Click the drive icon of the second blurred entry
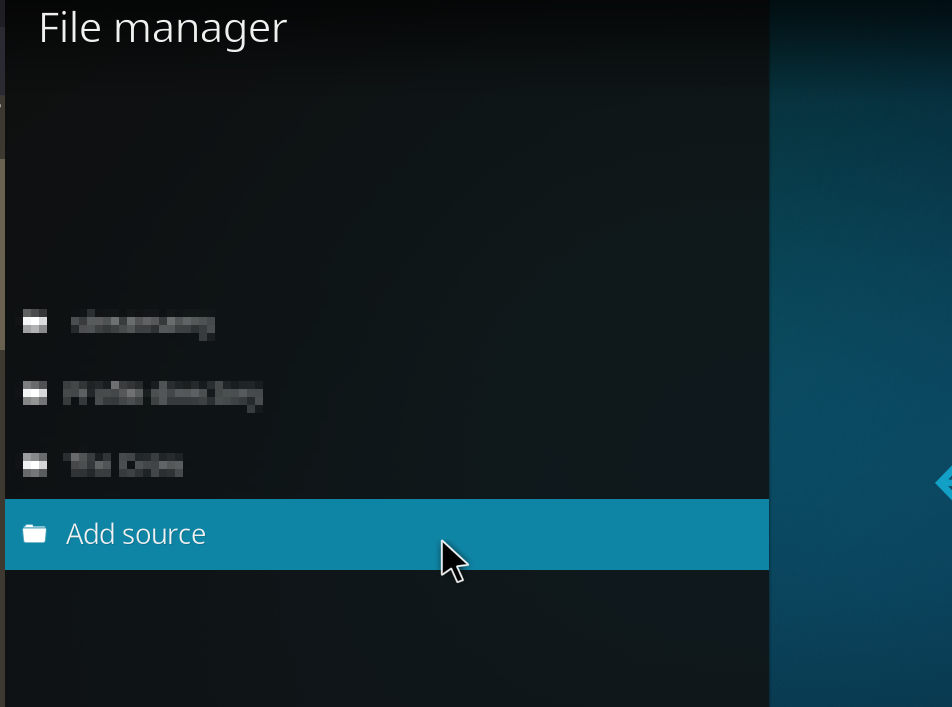 (35, 393)
